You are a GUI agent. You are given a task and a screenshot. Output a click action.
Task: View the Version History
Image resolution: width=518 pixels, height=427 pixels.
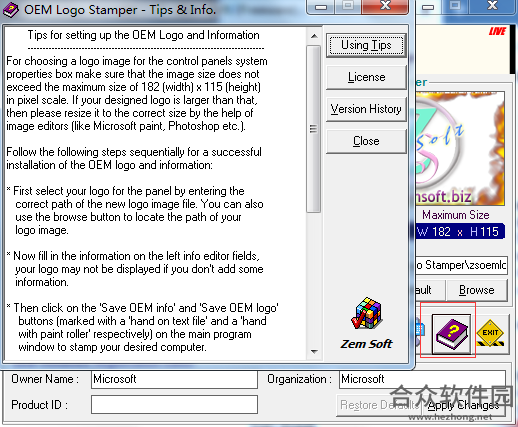coord(366,109)
